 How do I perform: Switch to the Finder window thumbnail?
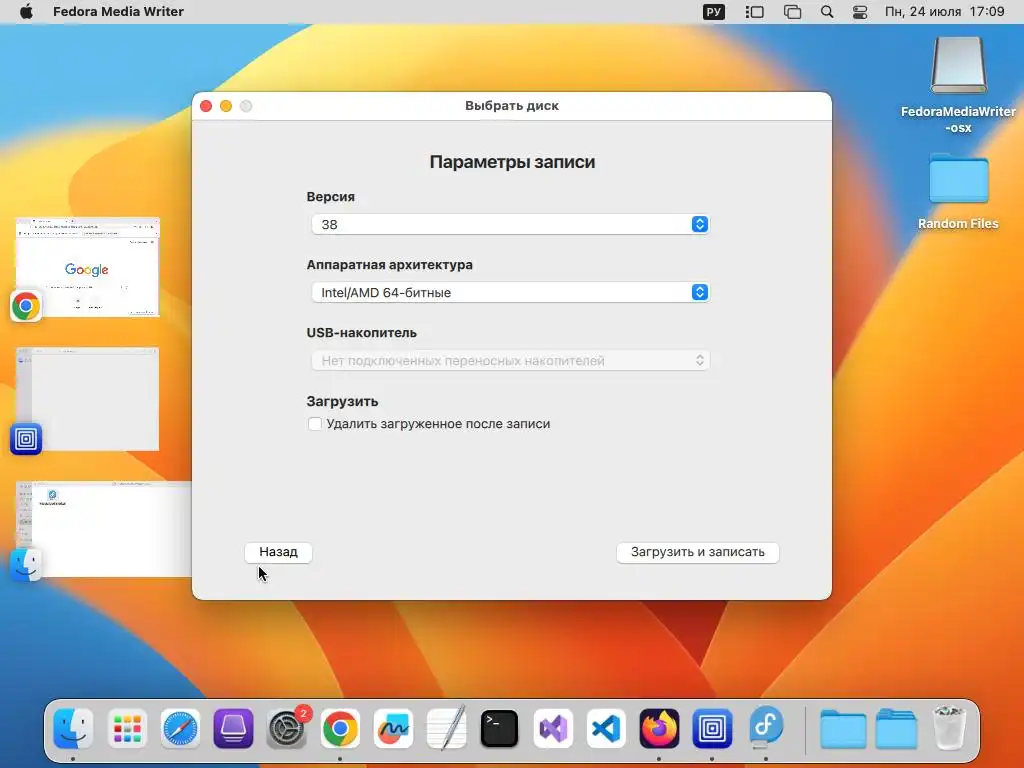tap(104, 529)
